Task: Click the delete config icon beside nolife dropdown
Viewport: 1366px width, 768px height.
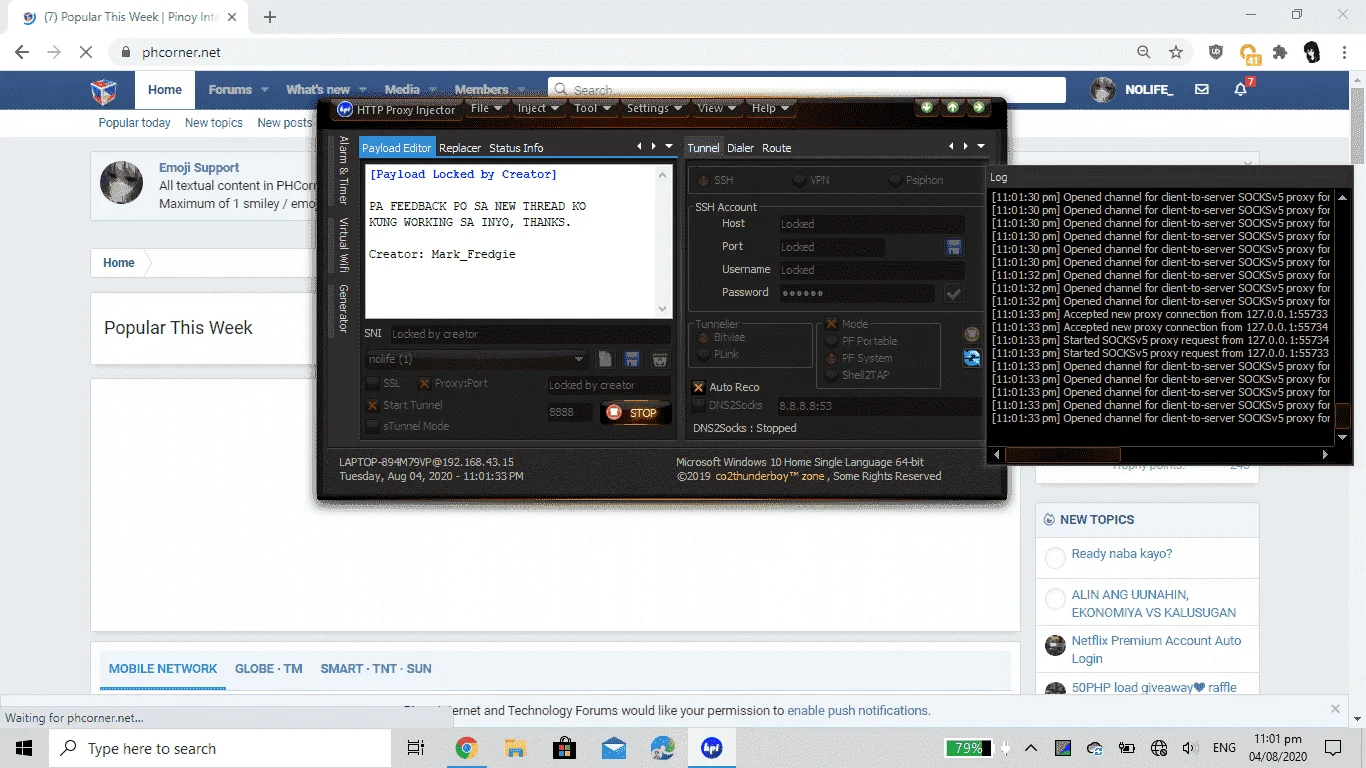Action: tap(660, 359)
